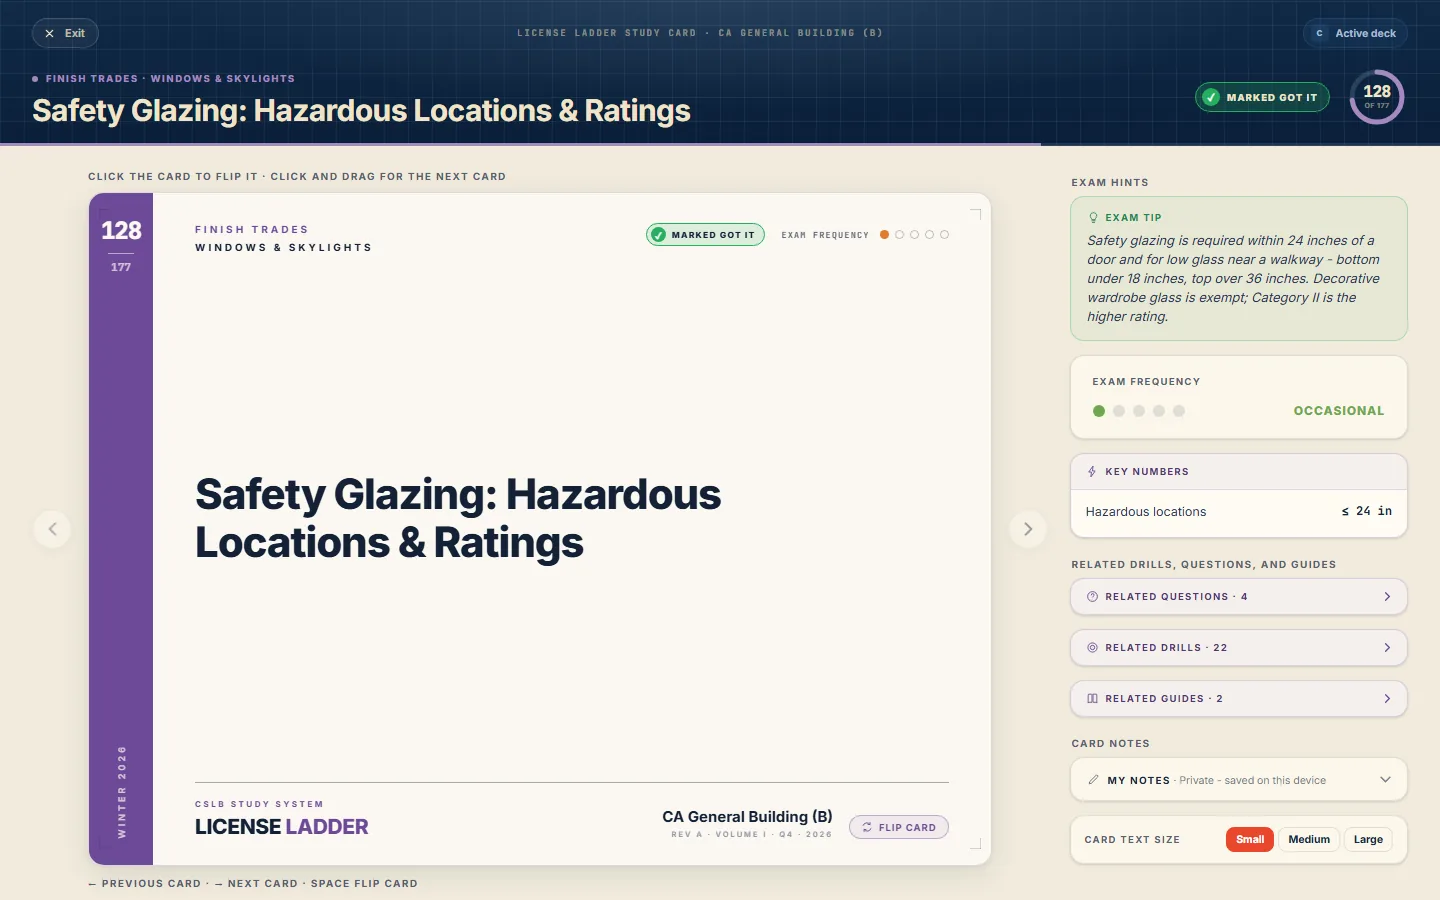Click the lightning bolt icon beside Key Numbers
The height and width of the screenshot is (900, 1440).
pyautogui.click(x=1092, y=472)
